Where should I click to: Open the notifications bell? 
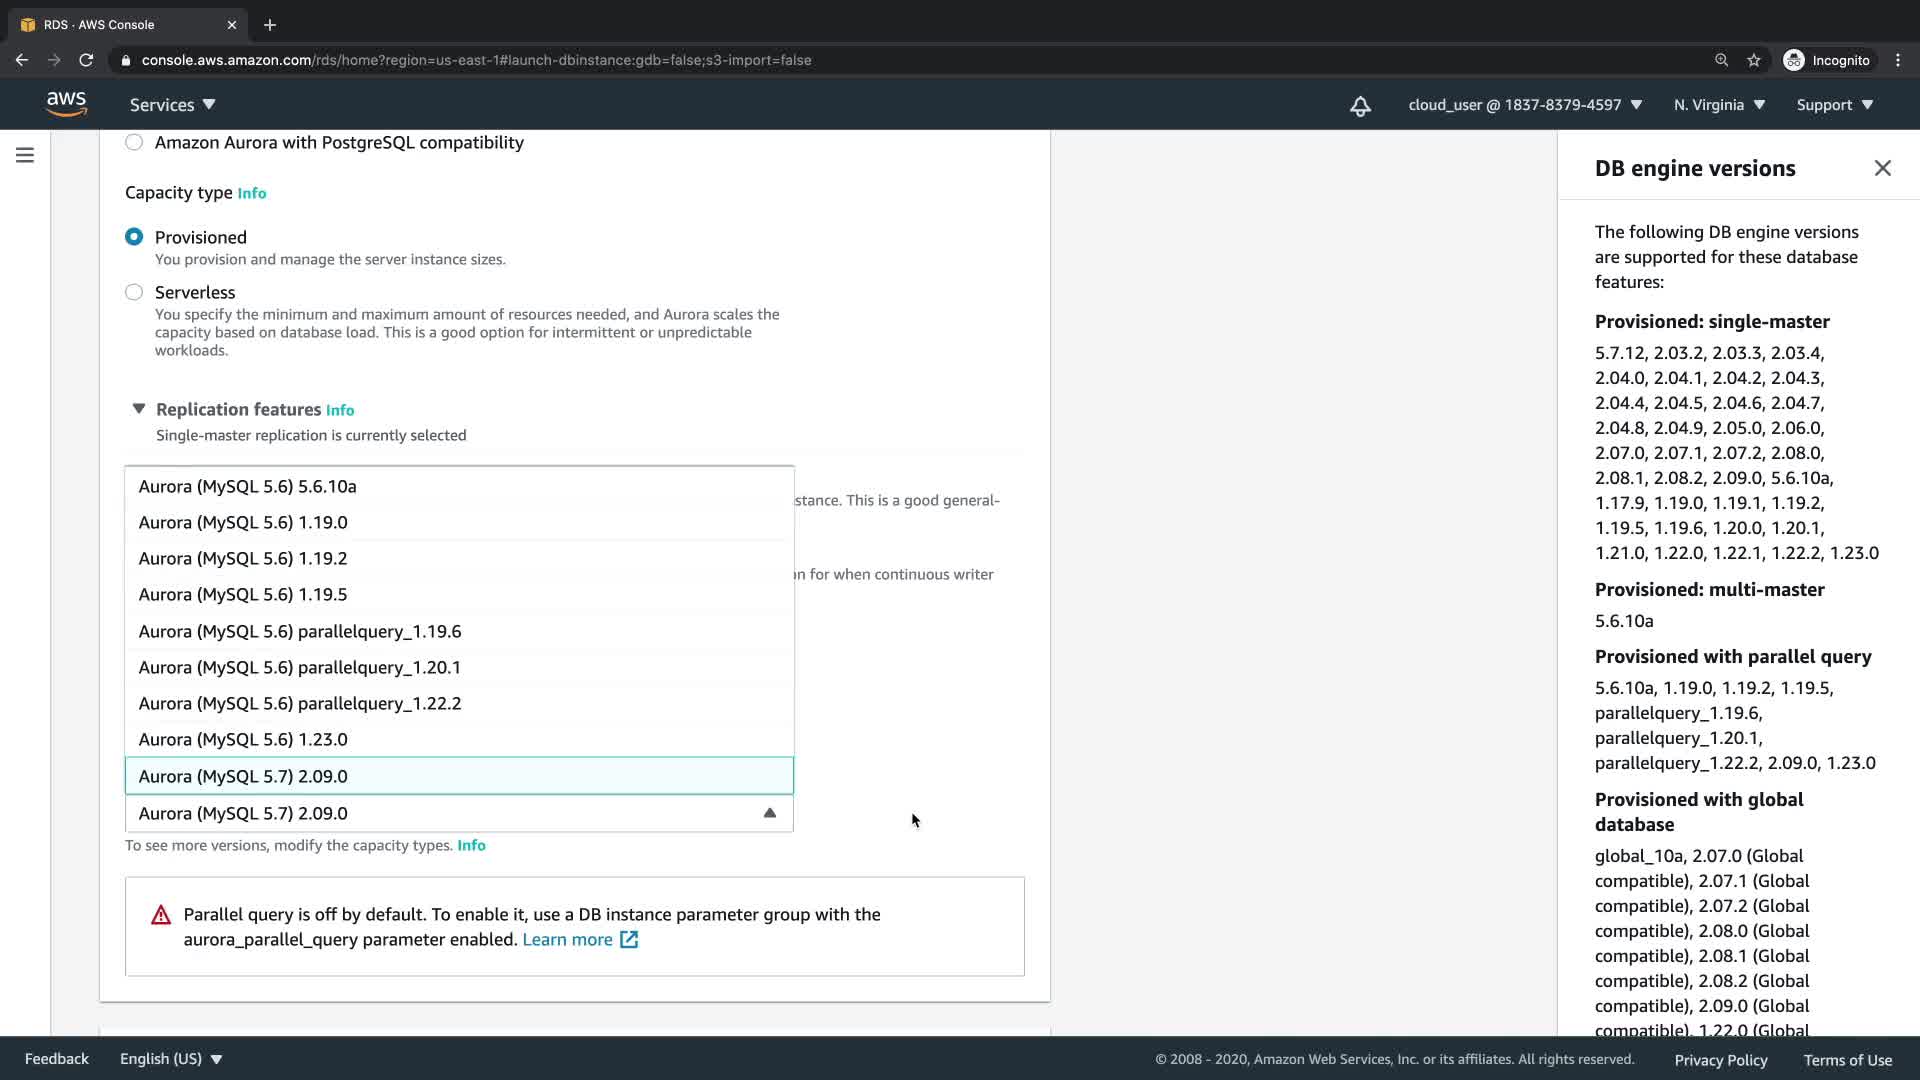coord(1360,106)
